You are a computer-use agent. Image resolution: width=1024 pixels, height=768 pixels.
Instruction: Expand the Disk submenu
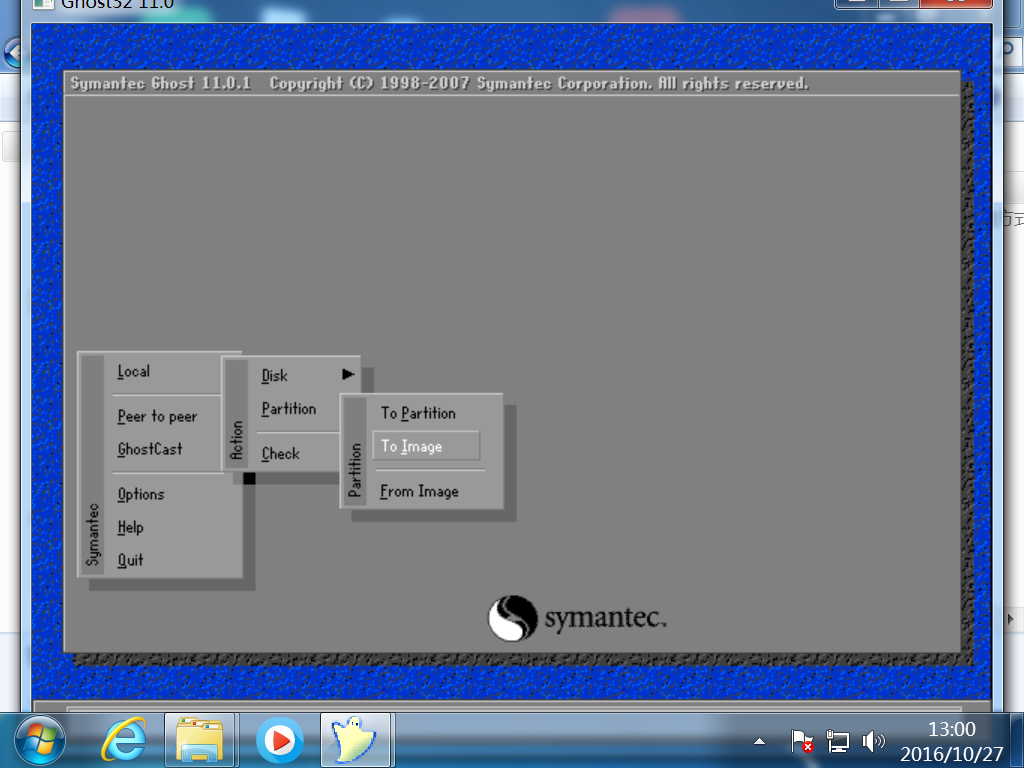coord(274,376)
